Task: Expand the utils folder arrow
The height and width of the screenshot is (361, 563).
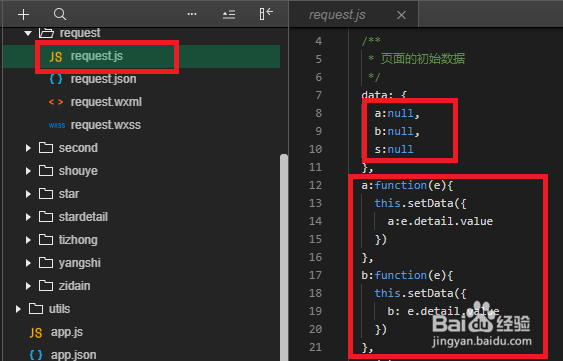Action: [18, 309]
